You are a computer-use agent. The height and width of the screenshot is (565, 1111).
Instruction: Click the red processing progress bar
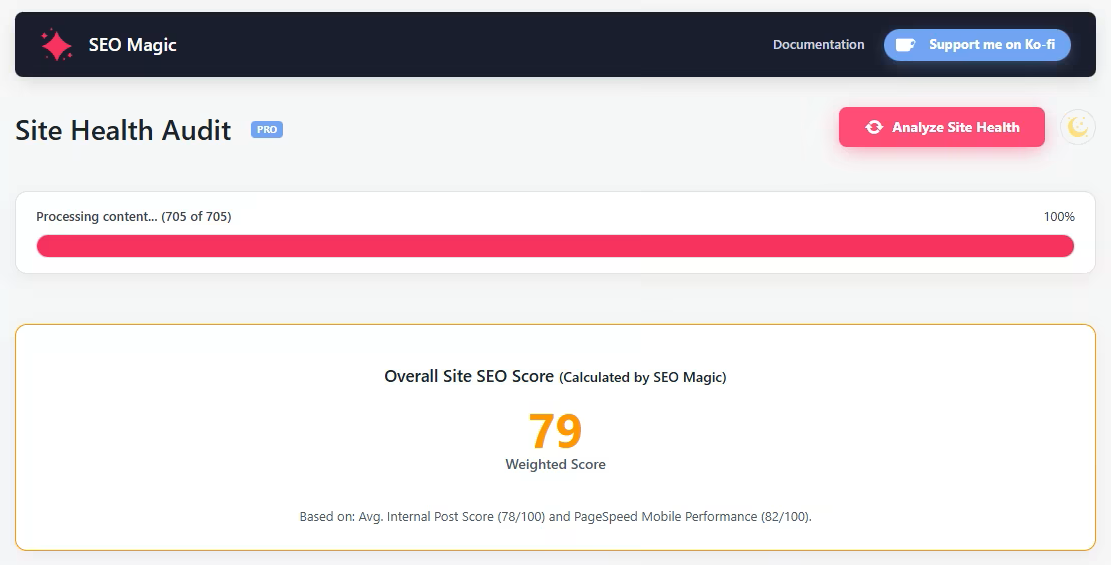(555, 246)
